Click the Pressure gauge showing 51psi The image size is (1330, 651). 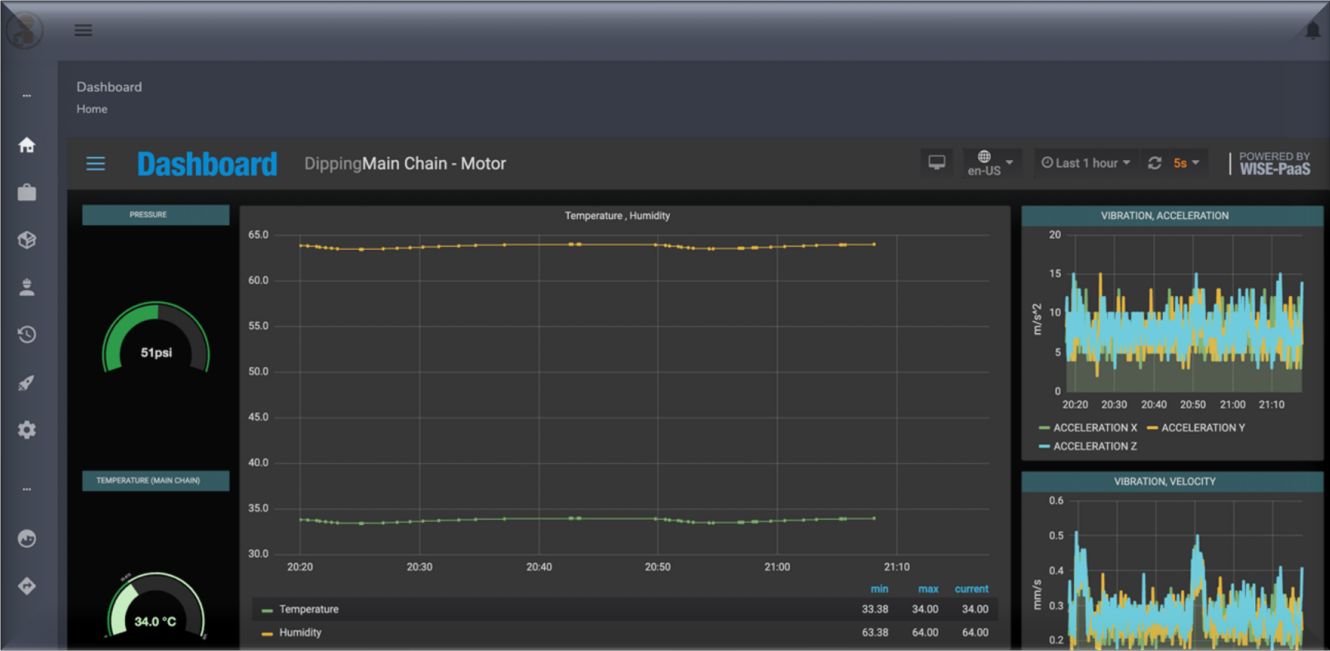pyautogui.click(x=156, y=343)
